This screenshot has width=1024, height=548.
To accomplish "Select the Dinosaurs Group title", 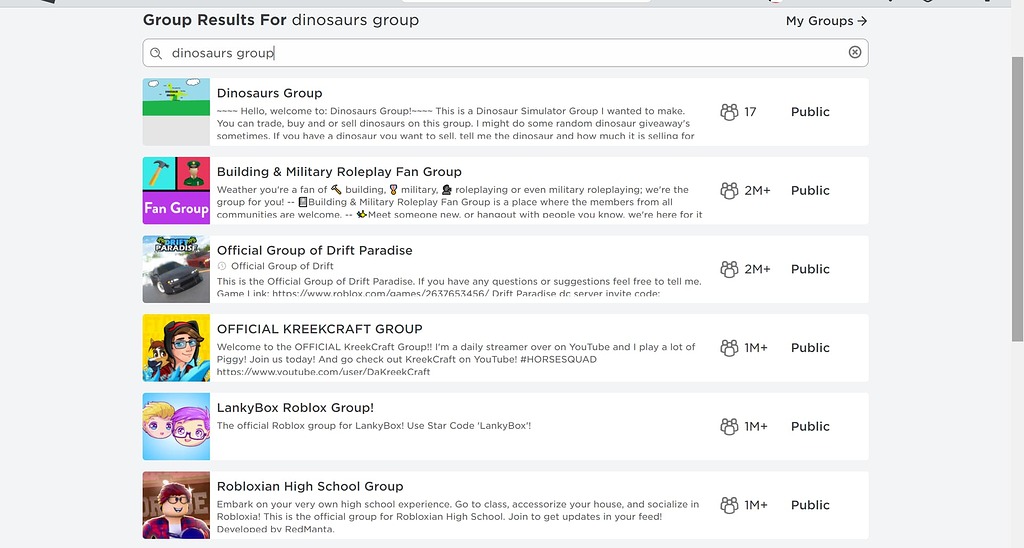I will pyautogui.click(x=269, y=93).
